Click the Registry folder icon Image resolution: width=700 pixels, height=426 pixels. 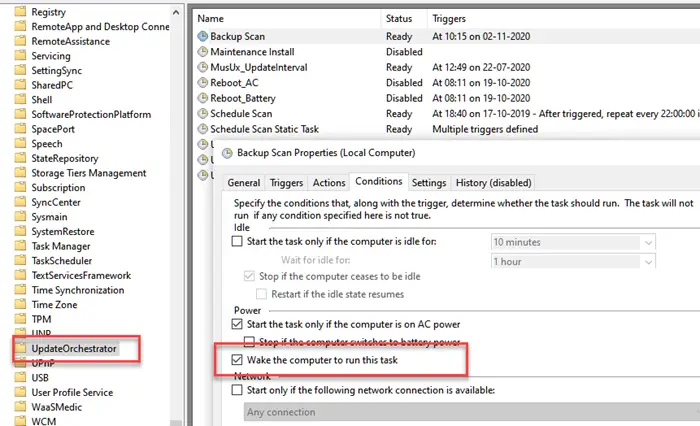20,12
